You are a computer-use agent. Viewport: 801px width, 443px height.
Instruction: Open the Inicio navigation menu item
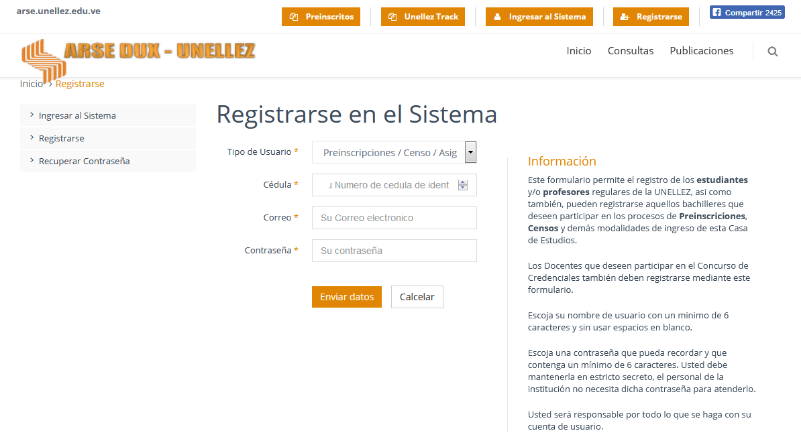578,51
